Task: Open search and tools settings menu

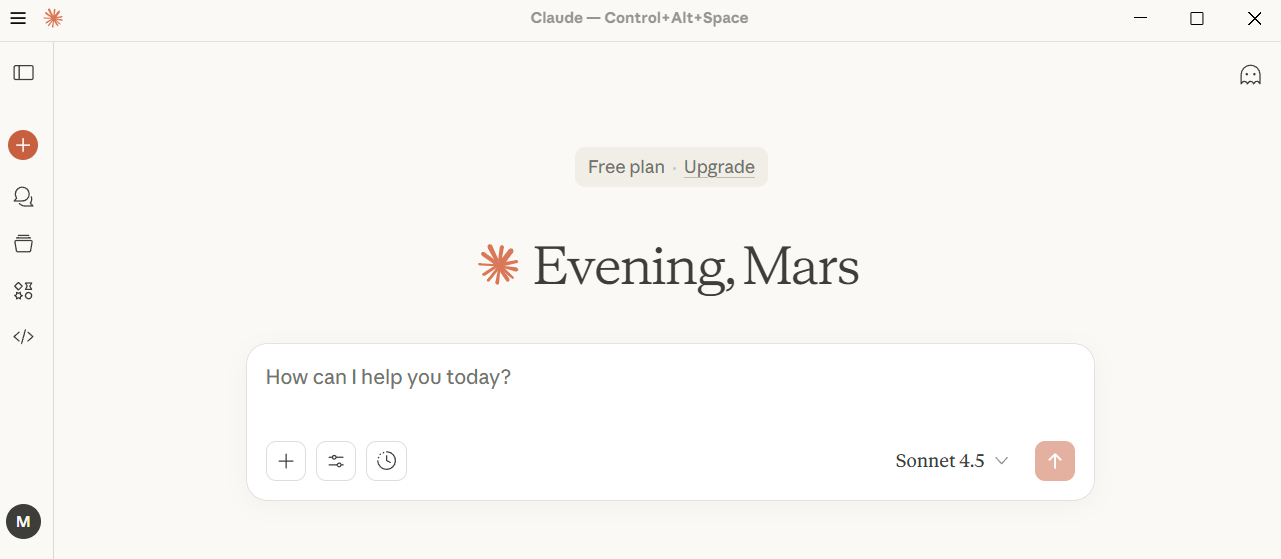Action: (x=336, y=461)
